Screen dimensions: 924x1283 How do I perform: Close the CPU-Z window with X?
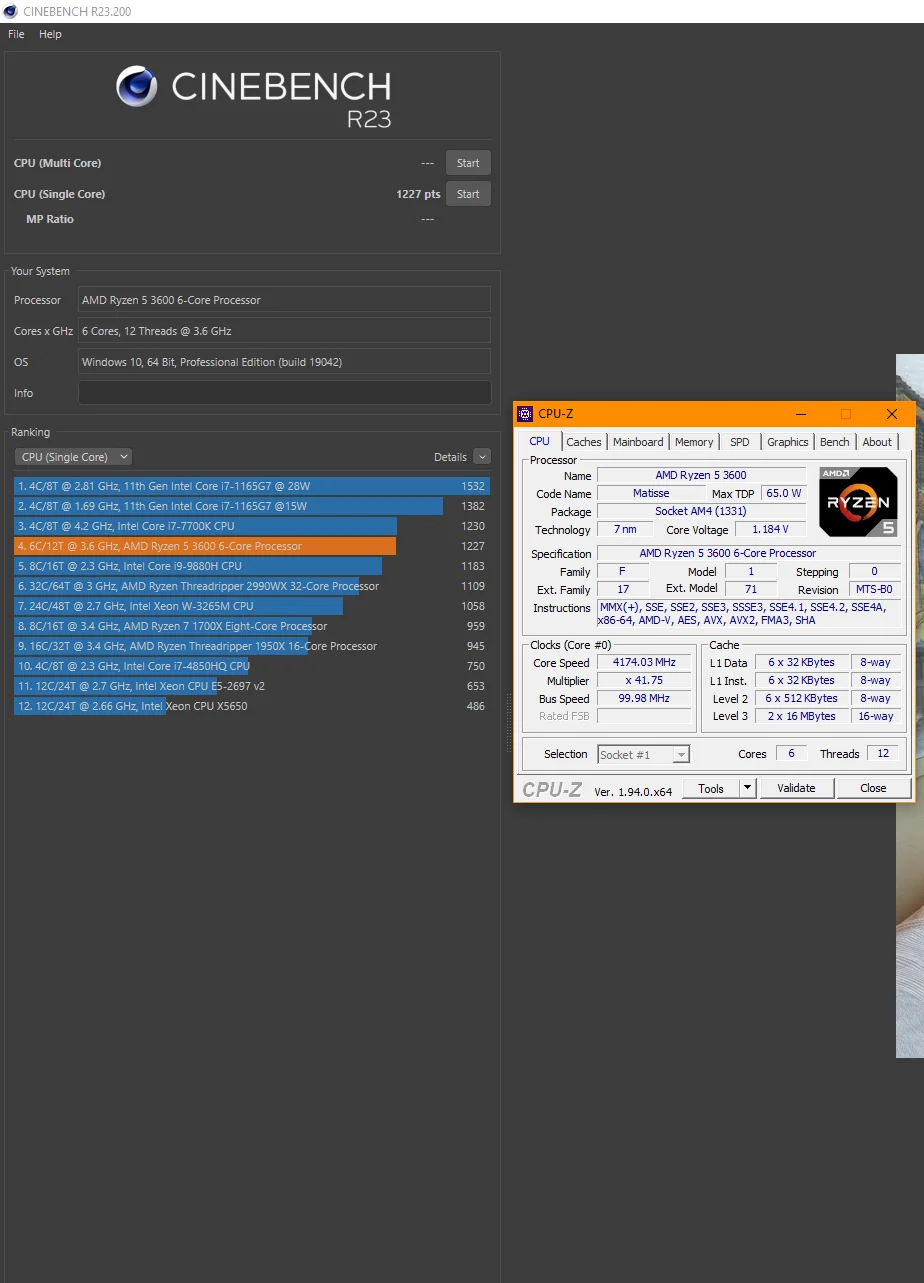click(892, 414)
